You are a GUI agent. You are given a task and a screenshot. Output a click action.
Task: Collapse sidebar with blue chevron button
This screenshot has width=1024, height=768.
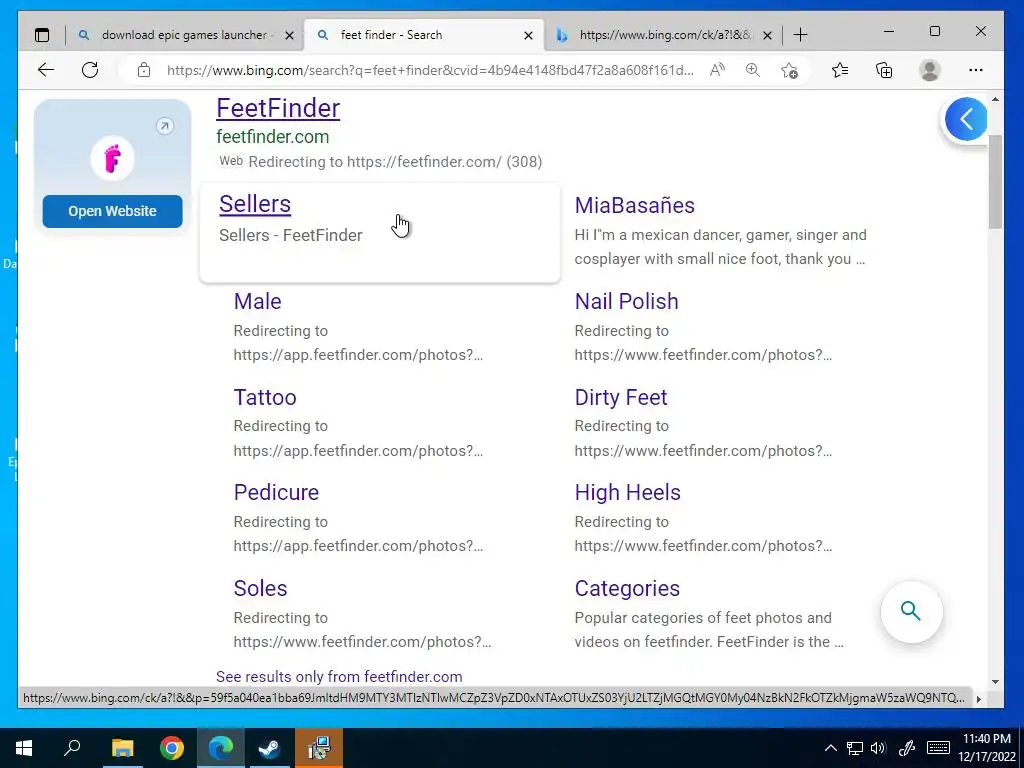tap(966, 119)
